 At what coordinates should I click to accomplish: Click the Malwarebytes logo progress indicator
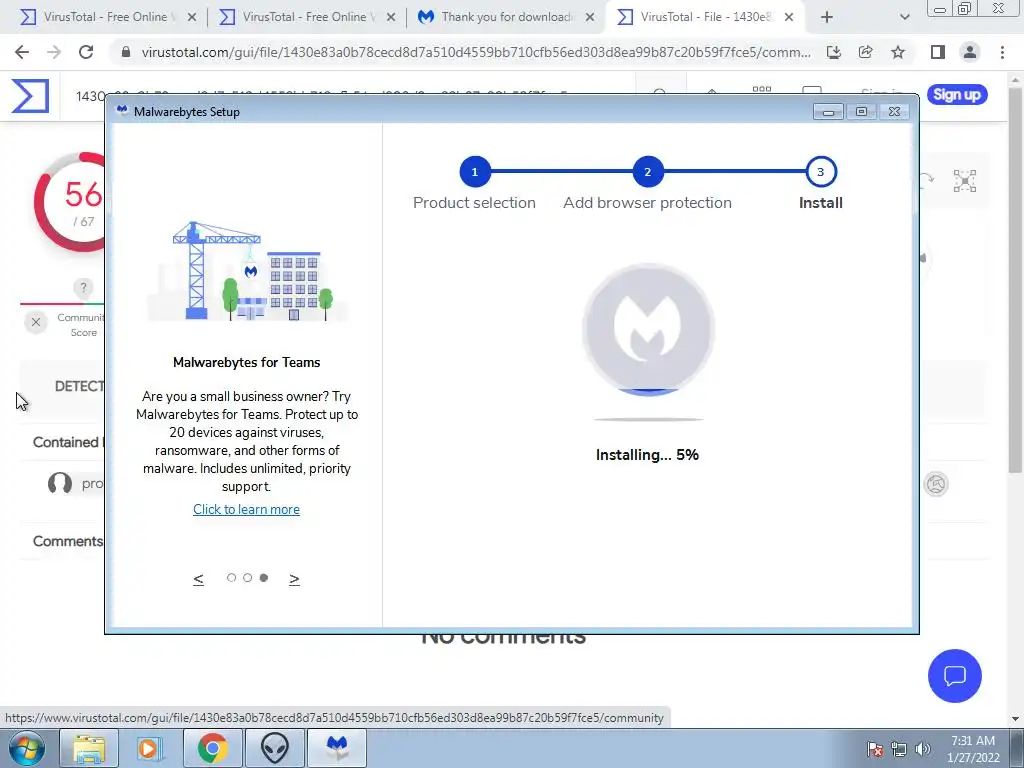pyautogui.click(x=648, y=329)
